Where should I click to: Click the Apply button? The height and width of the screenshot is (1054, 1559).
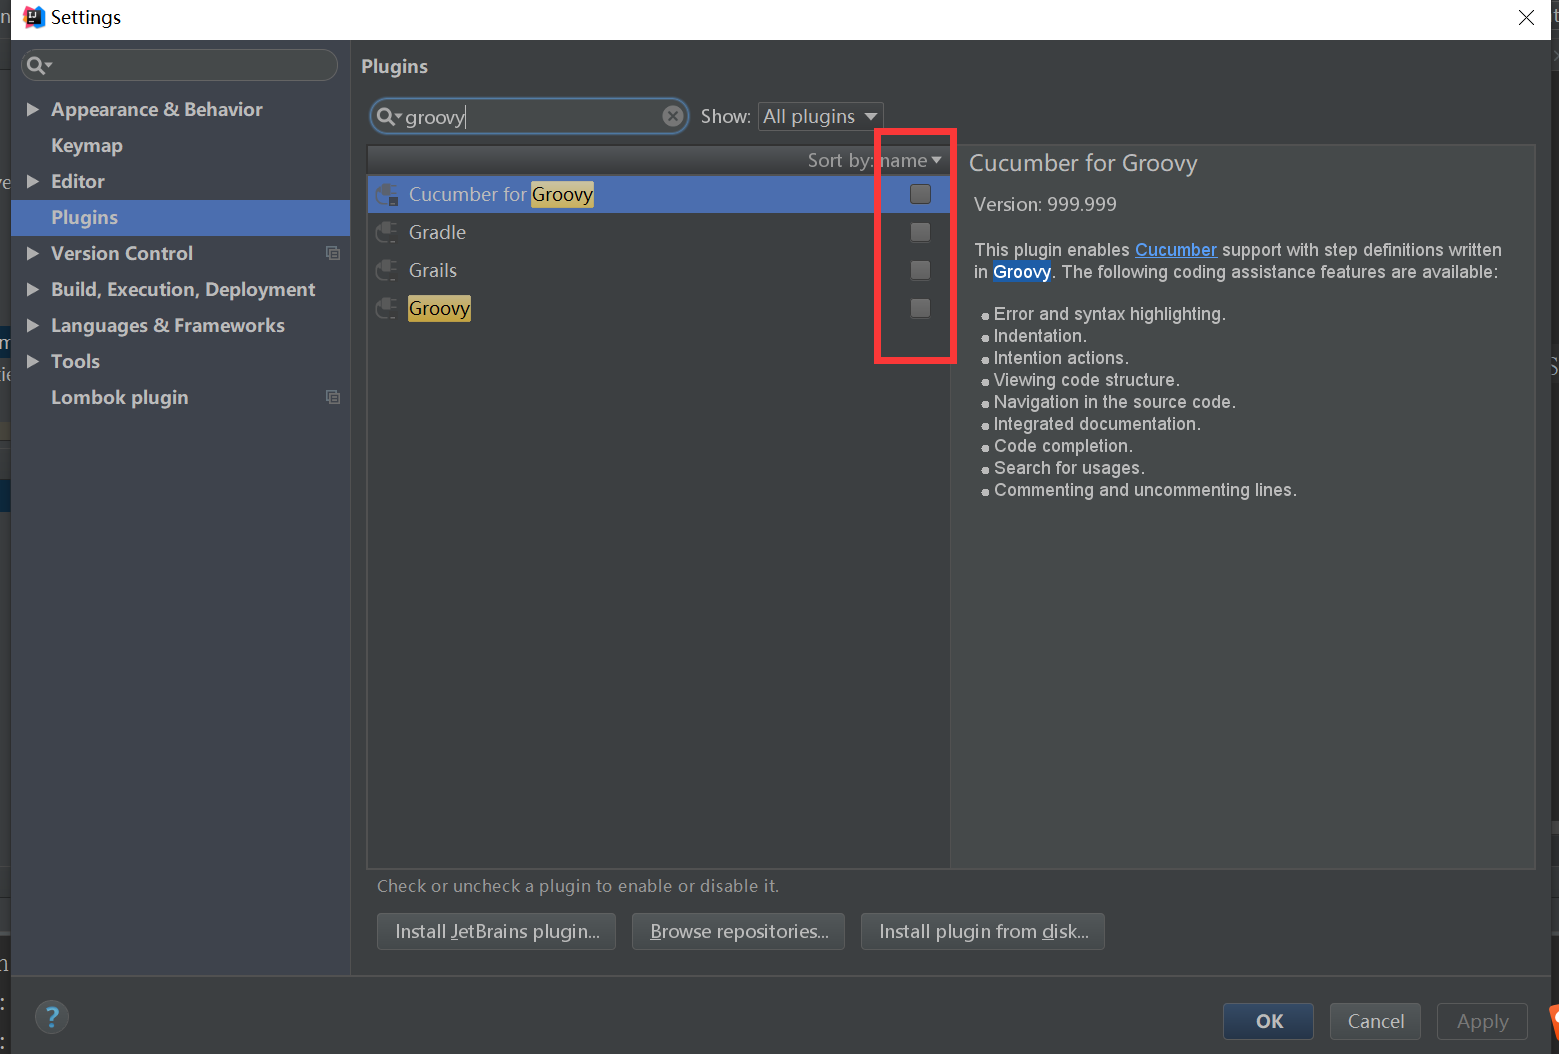click(x=1482, y=1021)
